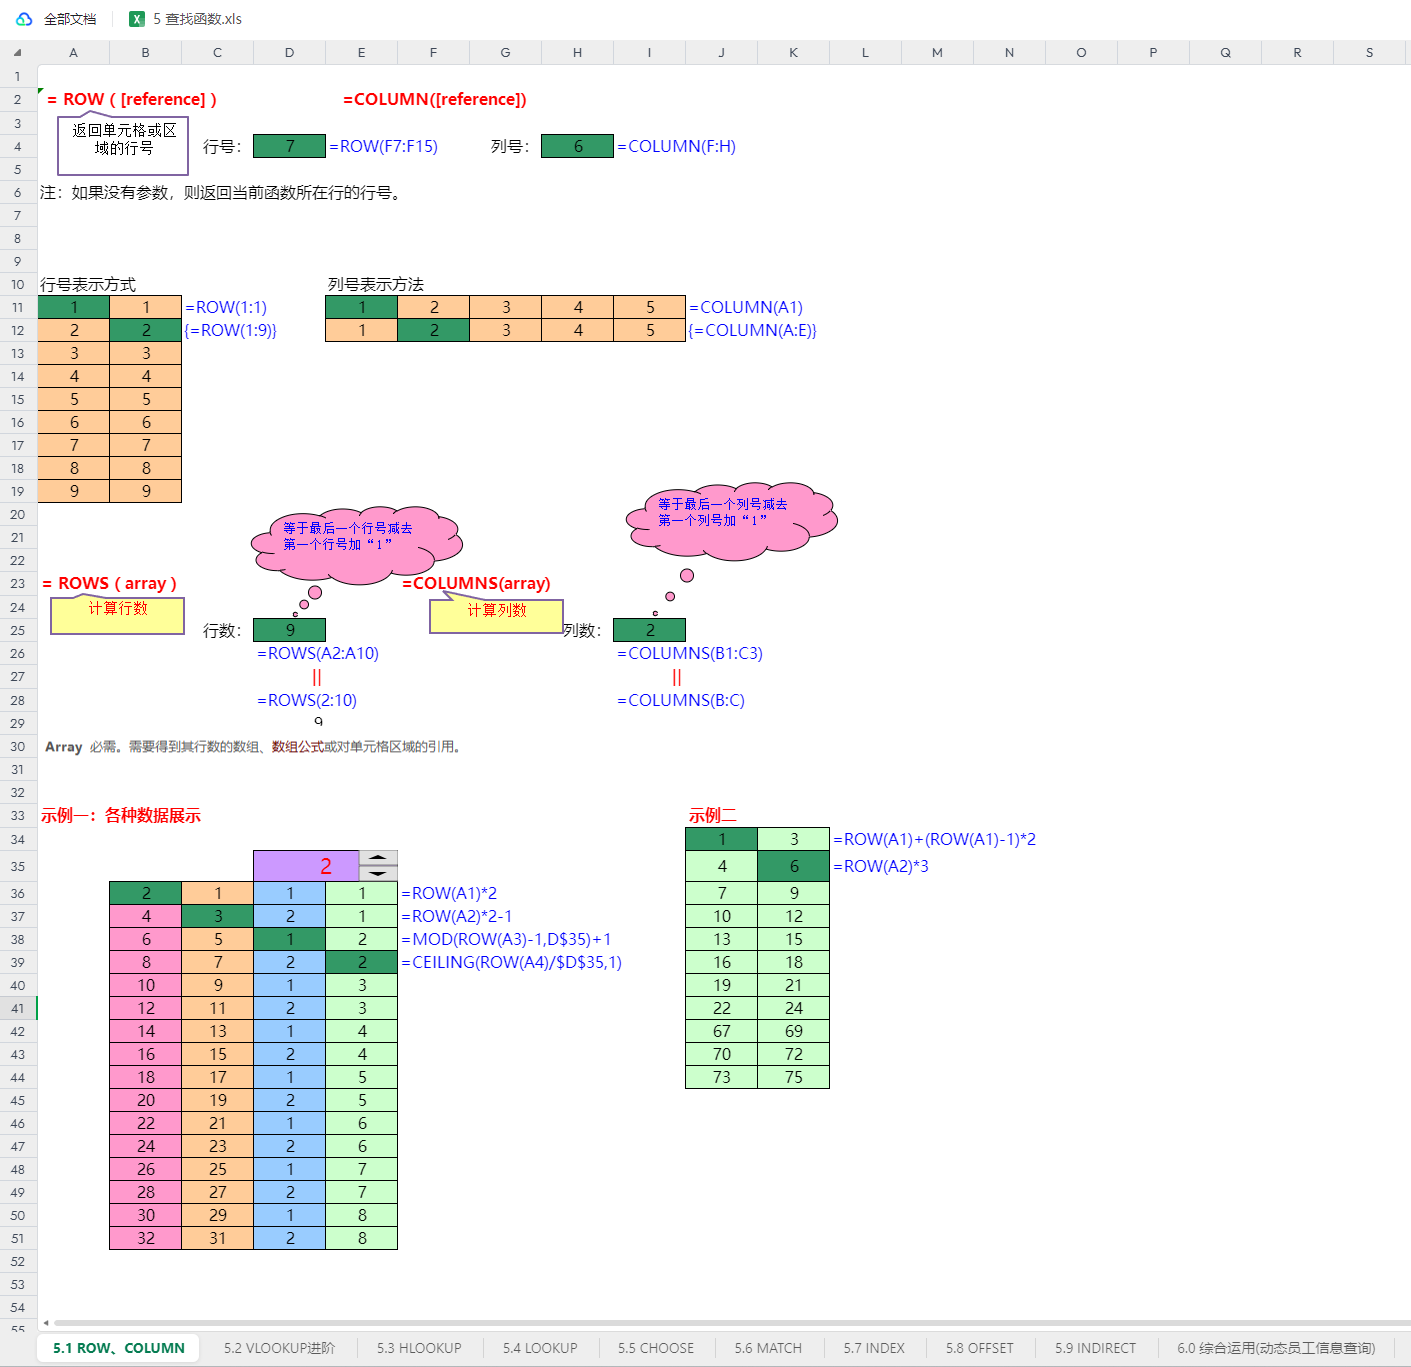This screenshot has height=1367, width=1411.
Task: Go to the 5.9 INDIRECT sheet tab
Action: pyautogui.click(x=1095, y=1348)
